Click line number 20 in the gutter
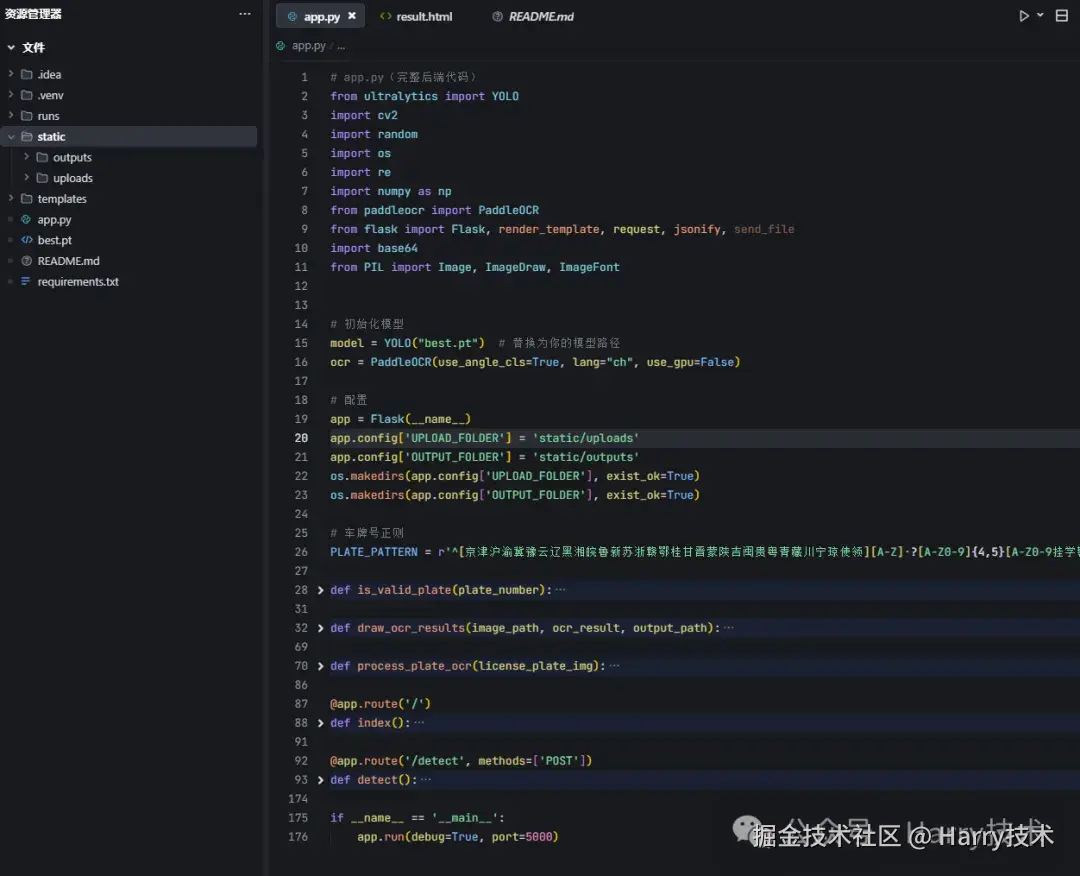 (x=301, y=438)
